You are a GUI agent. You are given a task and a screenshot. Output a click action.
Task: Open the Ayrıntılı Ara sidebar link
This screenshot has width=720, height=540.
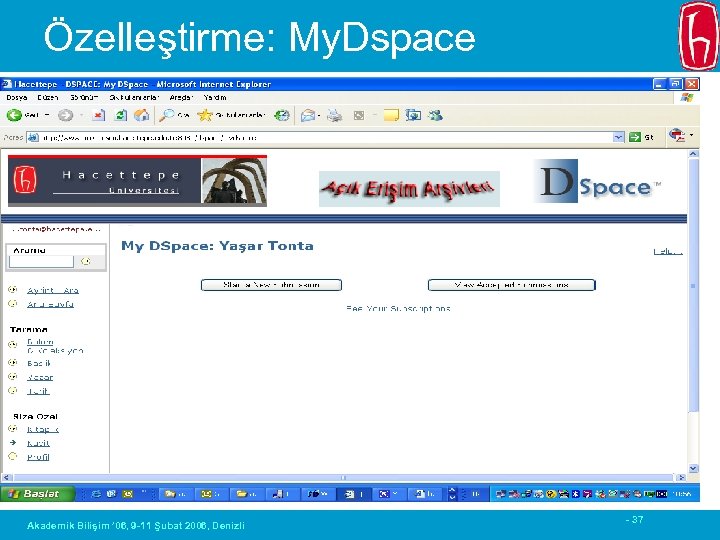click(x=53, y=290)
